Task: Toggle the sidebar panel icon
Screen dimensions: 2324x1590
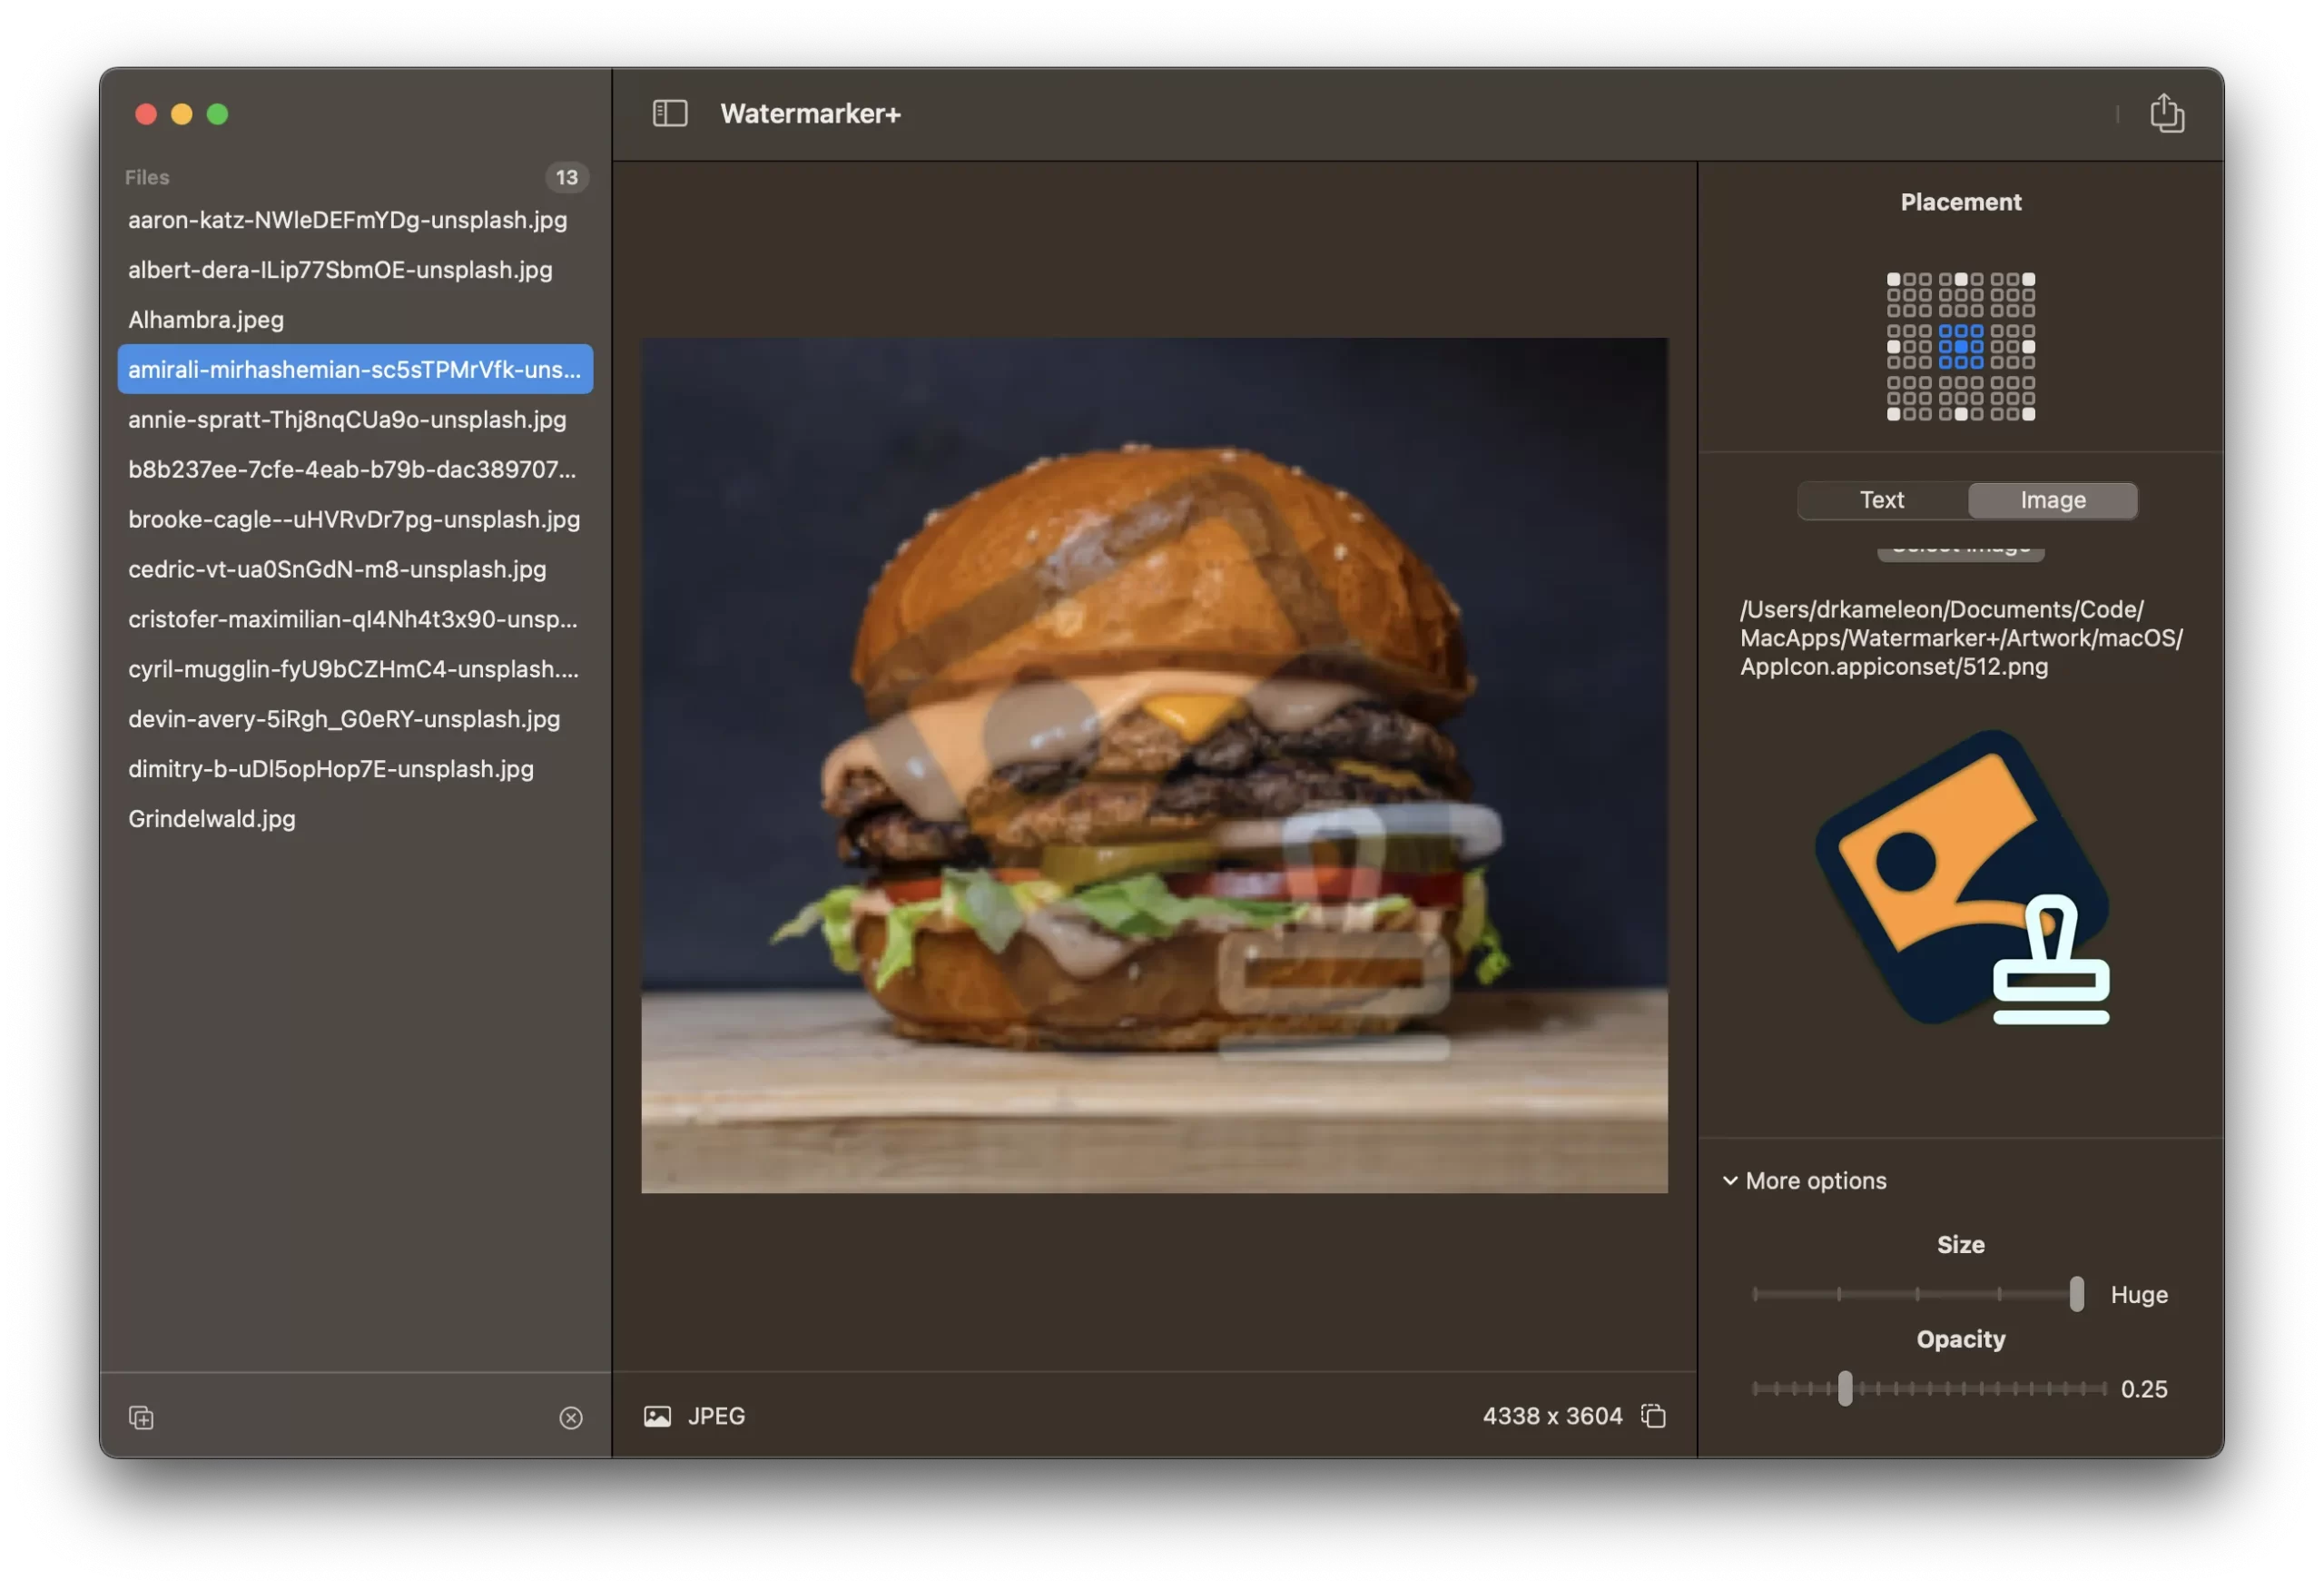Action: tap(669, 113)
